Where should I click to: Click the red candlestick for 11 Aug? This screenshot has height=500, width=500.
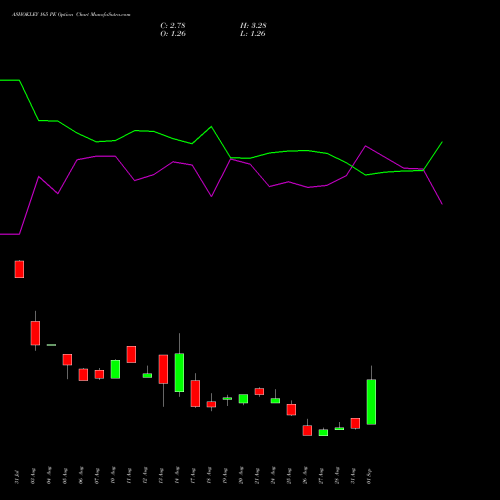(131, 354)
